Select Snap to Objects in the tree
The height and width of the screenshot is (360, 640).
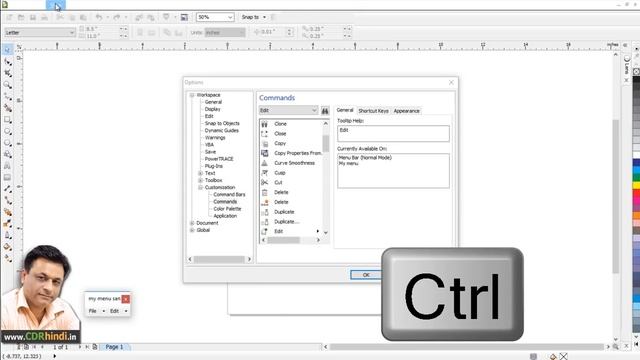point(222,123)
